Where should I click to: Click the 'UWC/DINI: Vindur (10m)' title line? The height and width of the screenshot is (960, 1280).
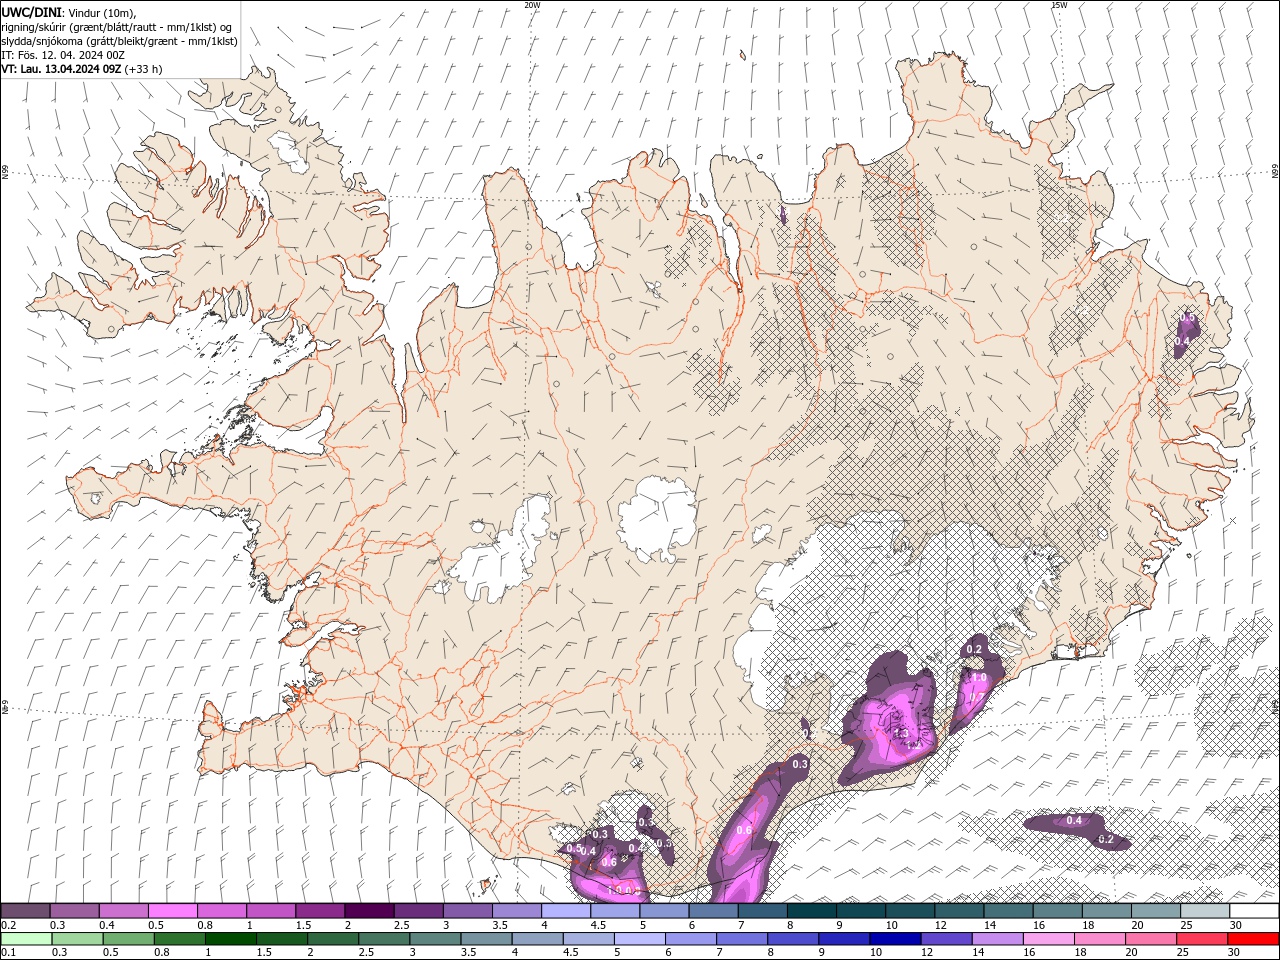(x=67, y=12)
